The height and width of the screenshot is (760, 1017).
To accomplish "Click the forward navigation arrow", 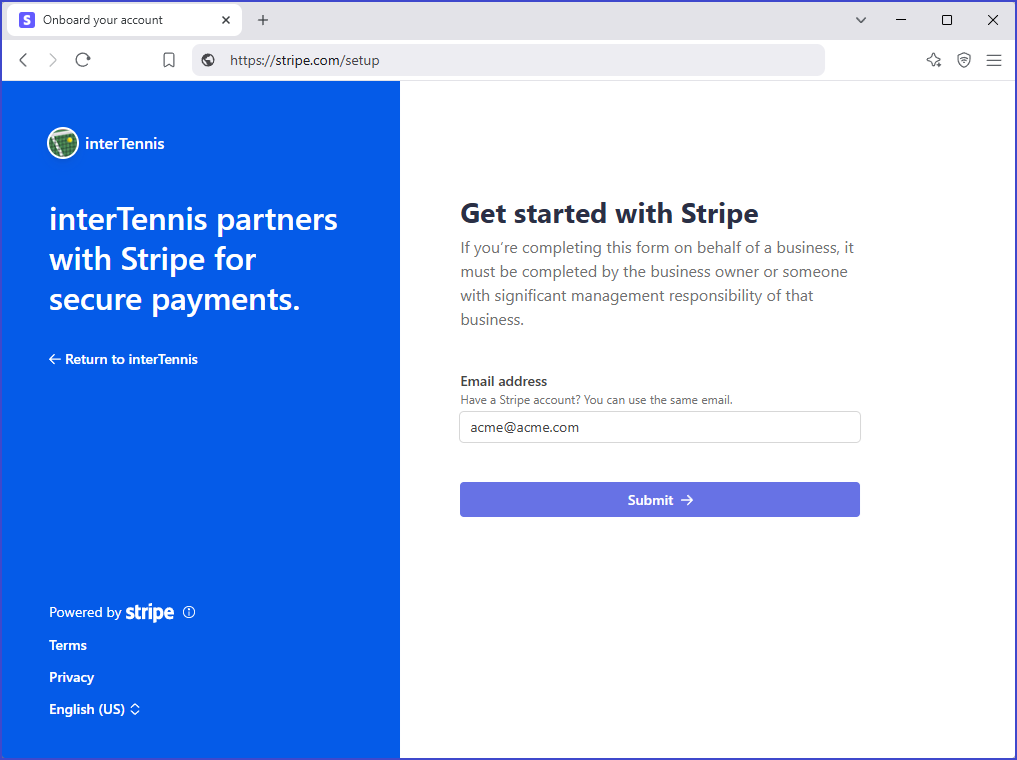I will (52, 60).
